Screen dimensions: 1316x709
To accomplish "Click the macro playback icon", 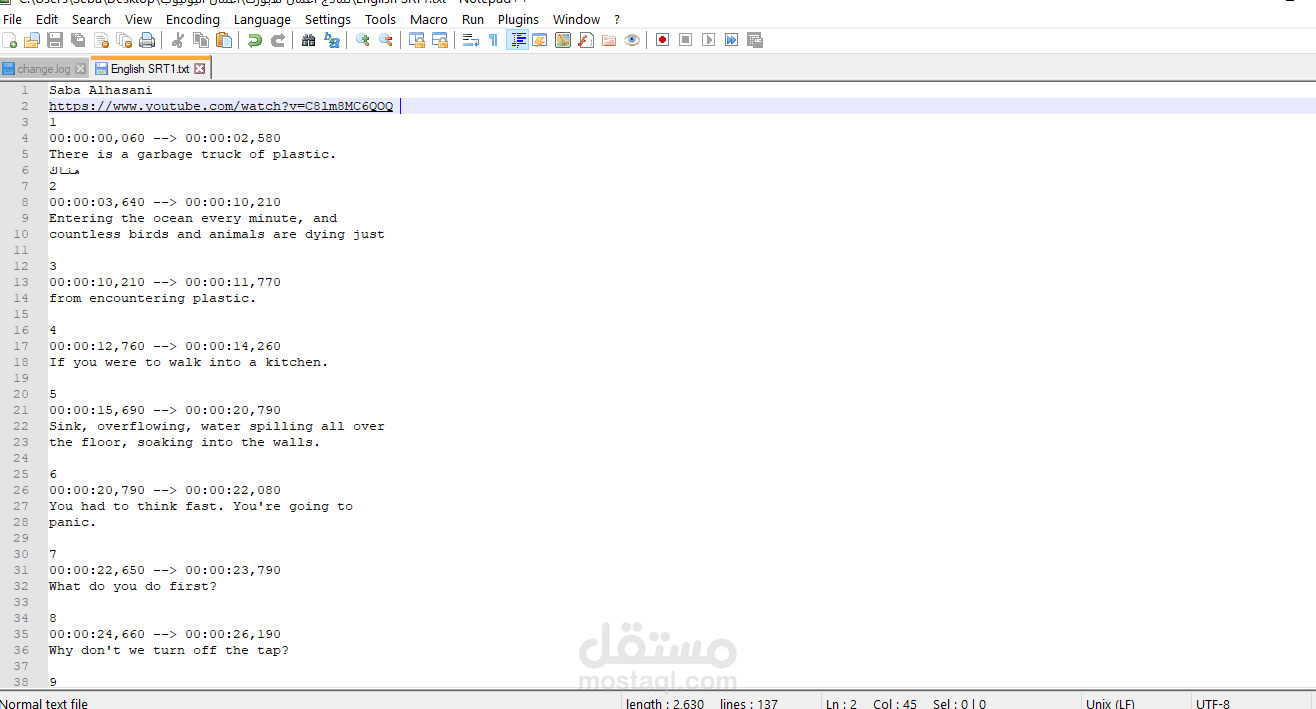I will point(708,40).
